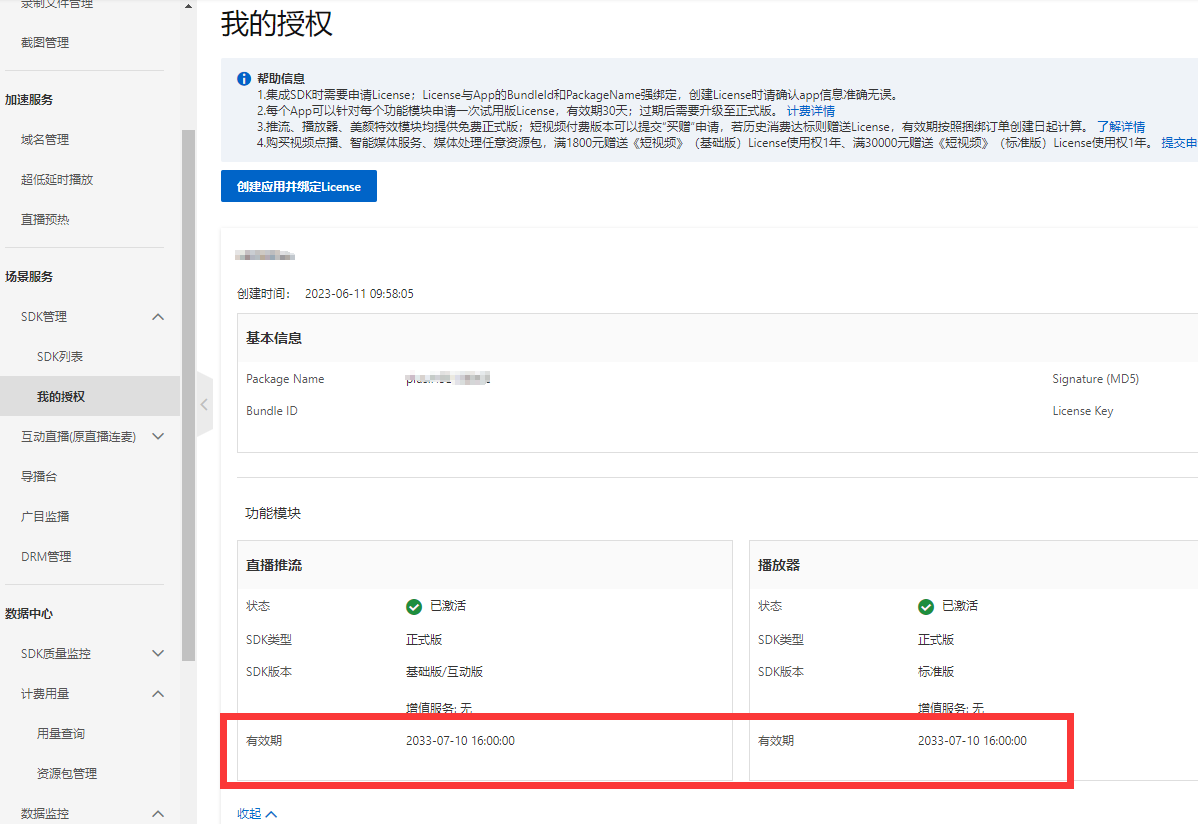Image resolution: width=1198 pixels, height=824 pixels.
Task: Click the 收起 collapse link
Action: tap(257, 814)
